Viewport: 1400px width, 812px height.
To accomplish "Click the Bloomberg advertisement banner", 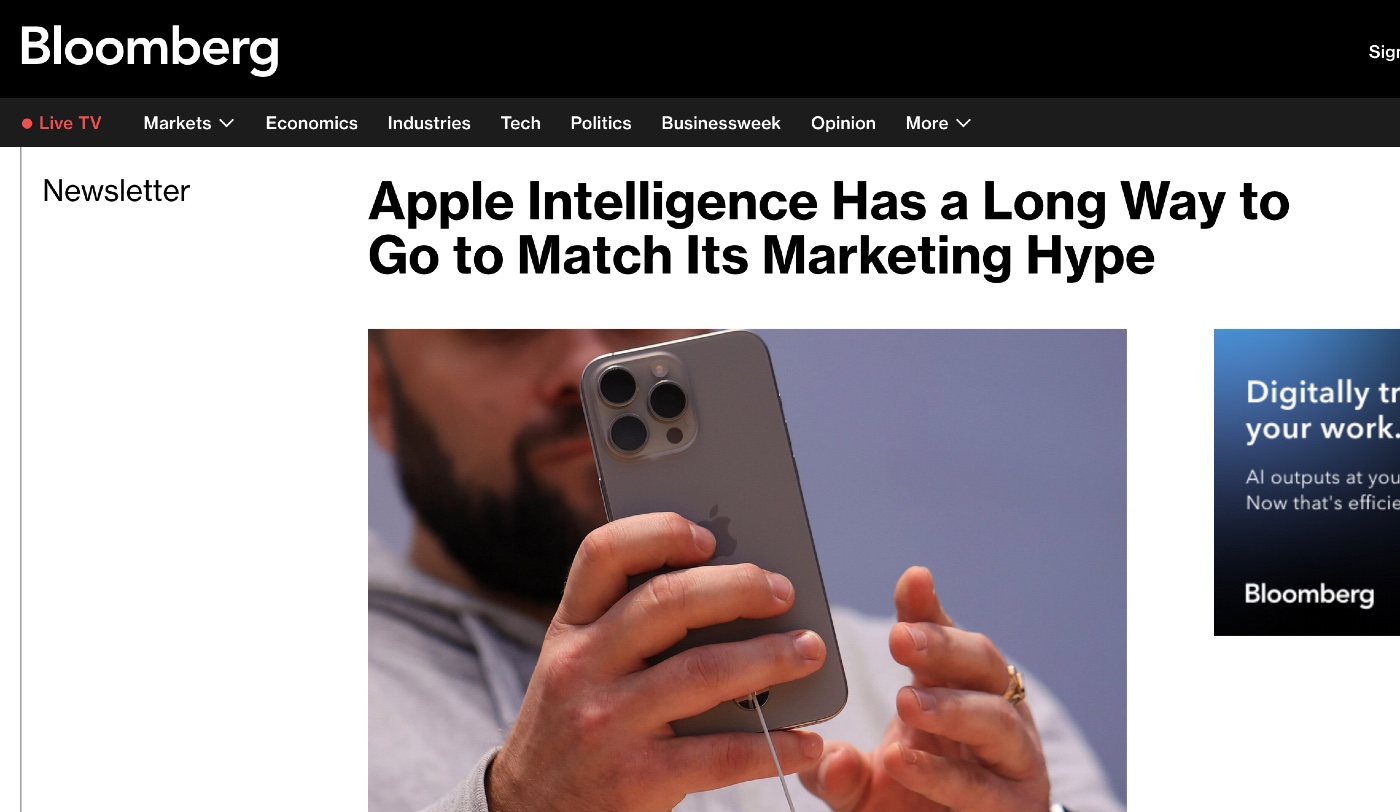I will point(1307,482).
